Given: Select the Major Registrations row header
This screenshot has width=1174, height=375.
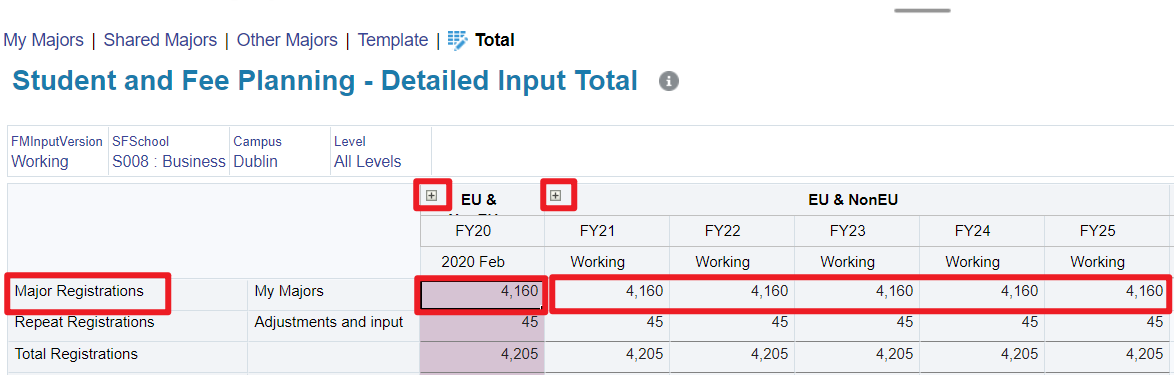Looking at the screenshot, I should pos(79,292).
